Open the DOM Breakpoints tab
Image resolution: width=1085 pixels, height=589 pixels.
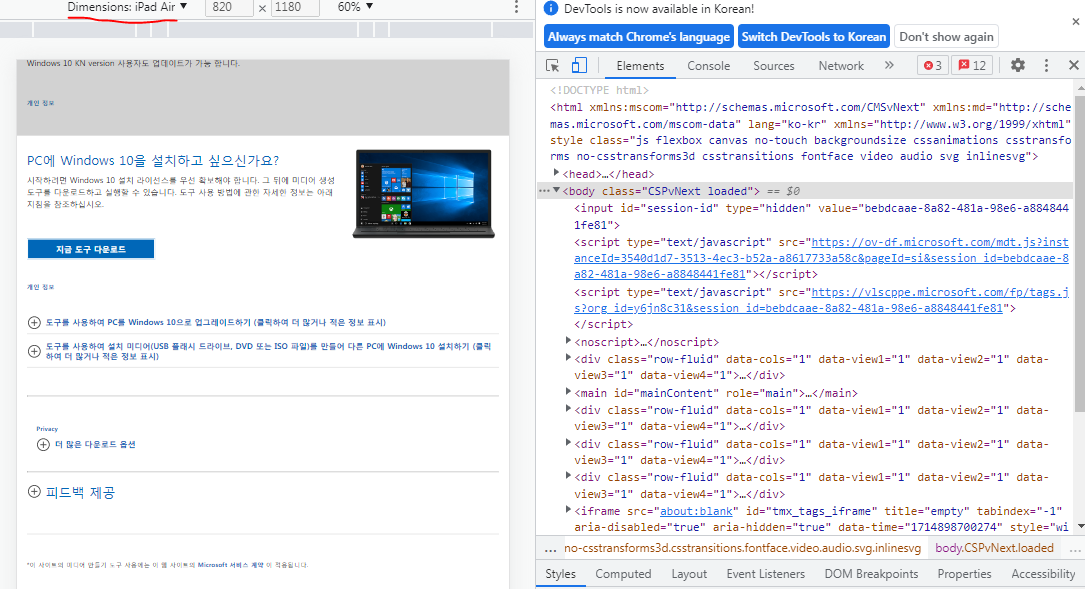871,574
